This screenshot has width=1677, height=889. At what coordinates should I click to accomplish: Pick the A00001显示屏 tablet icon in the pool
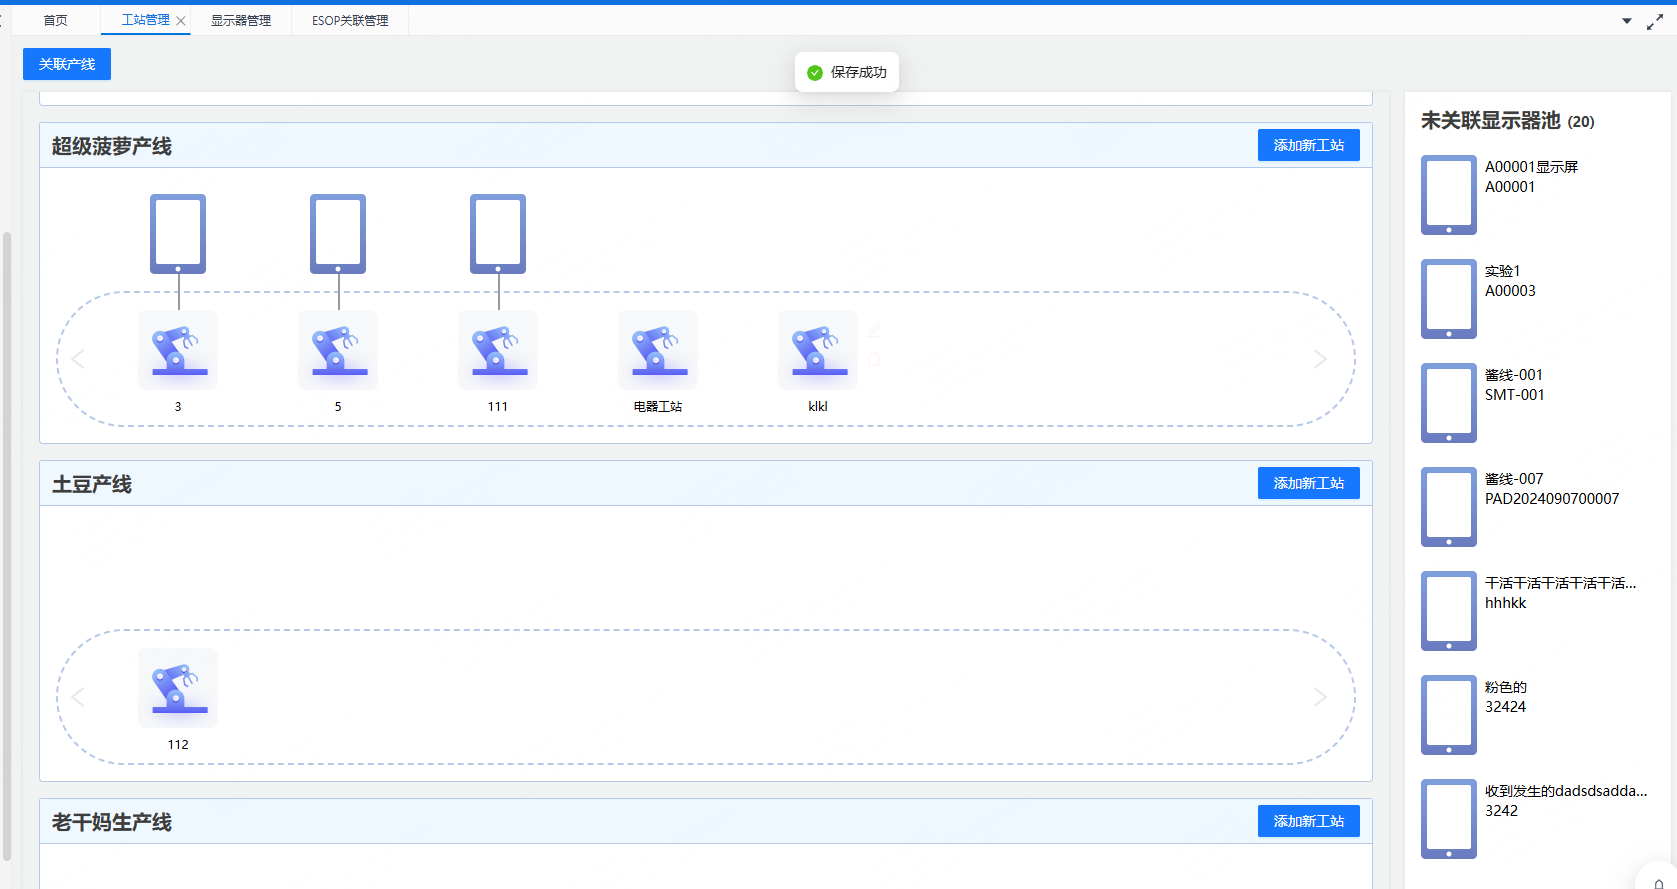coord(1449,195)
